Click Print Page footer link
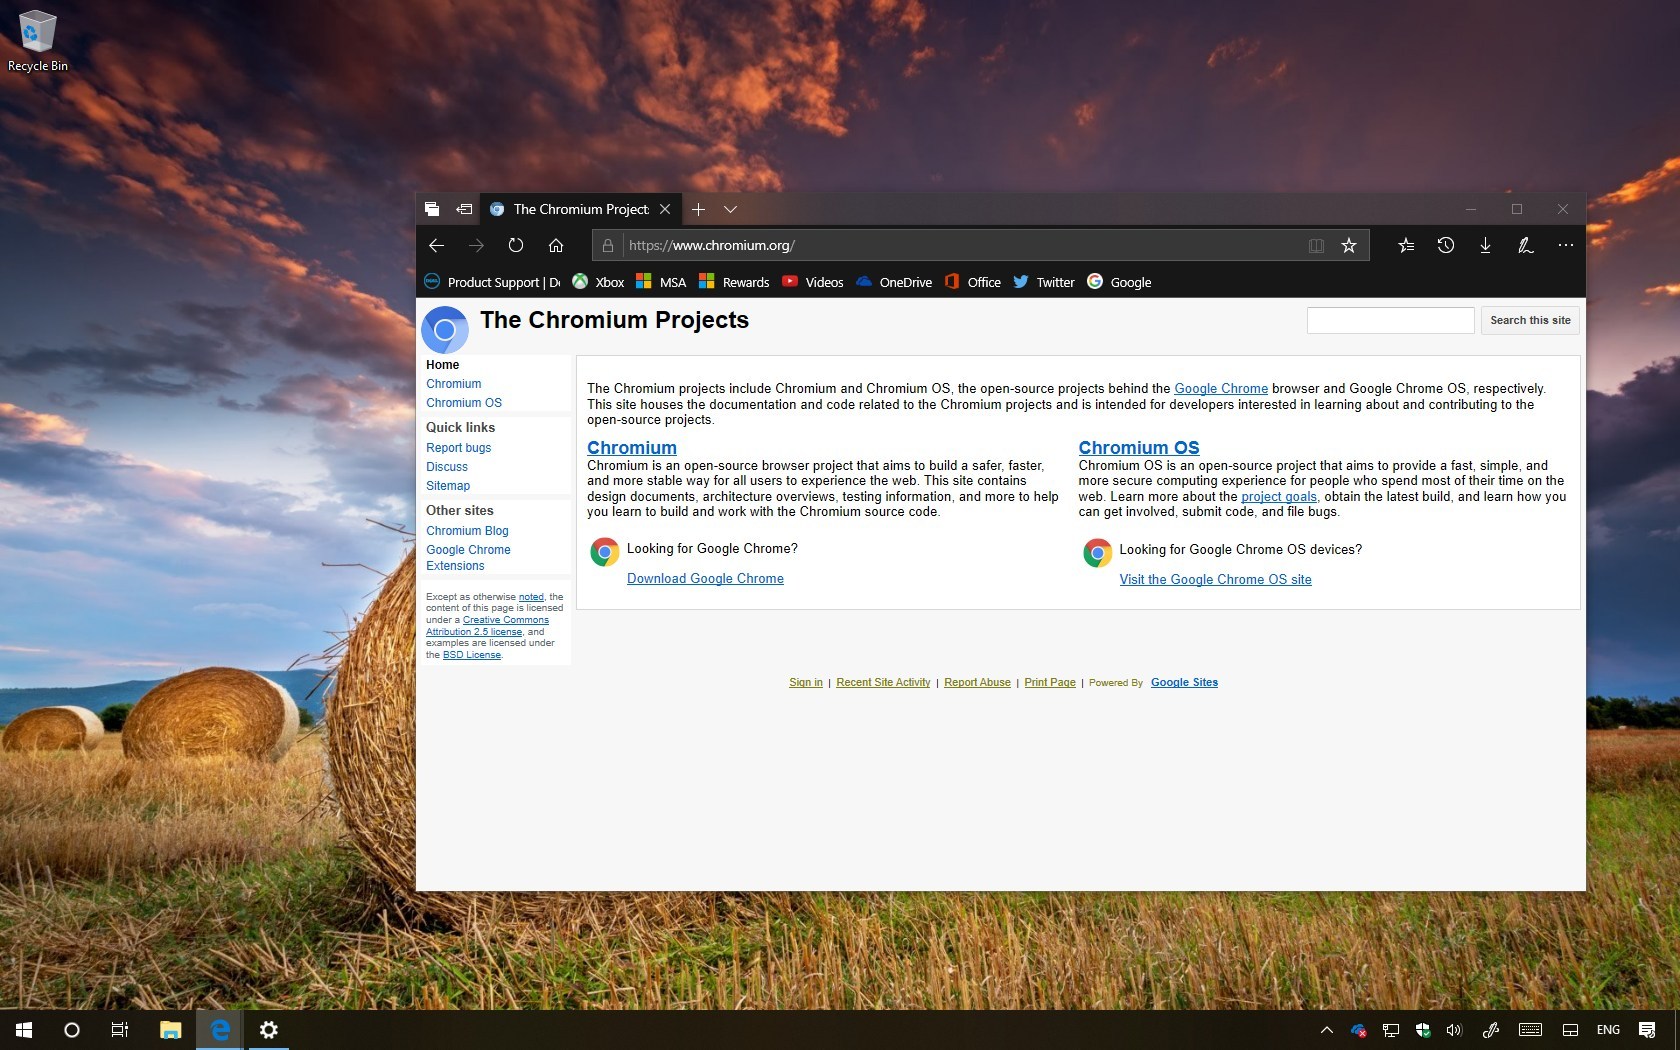Image resolution: width=1680 pixels, height=1050 pixels. tap(1050, 683)
